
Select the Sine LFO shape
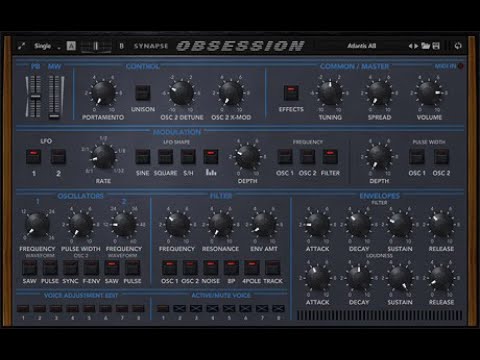point(143,156)
